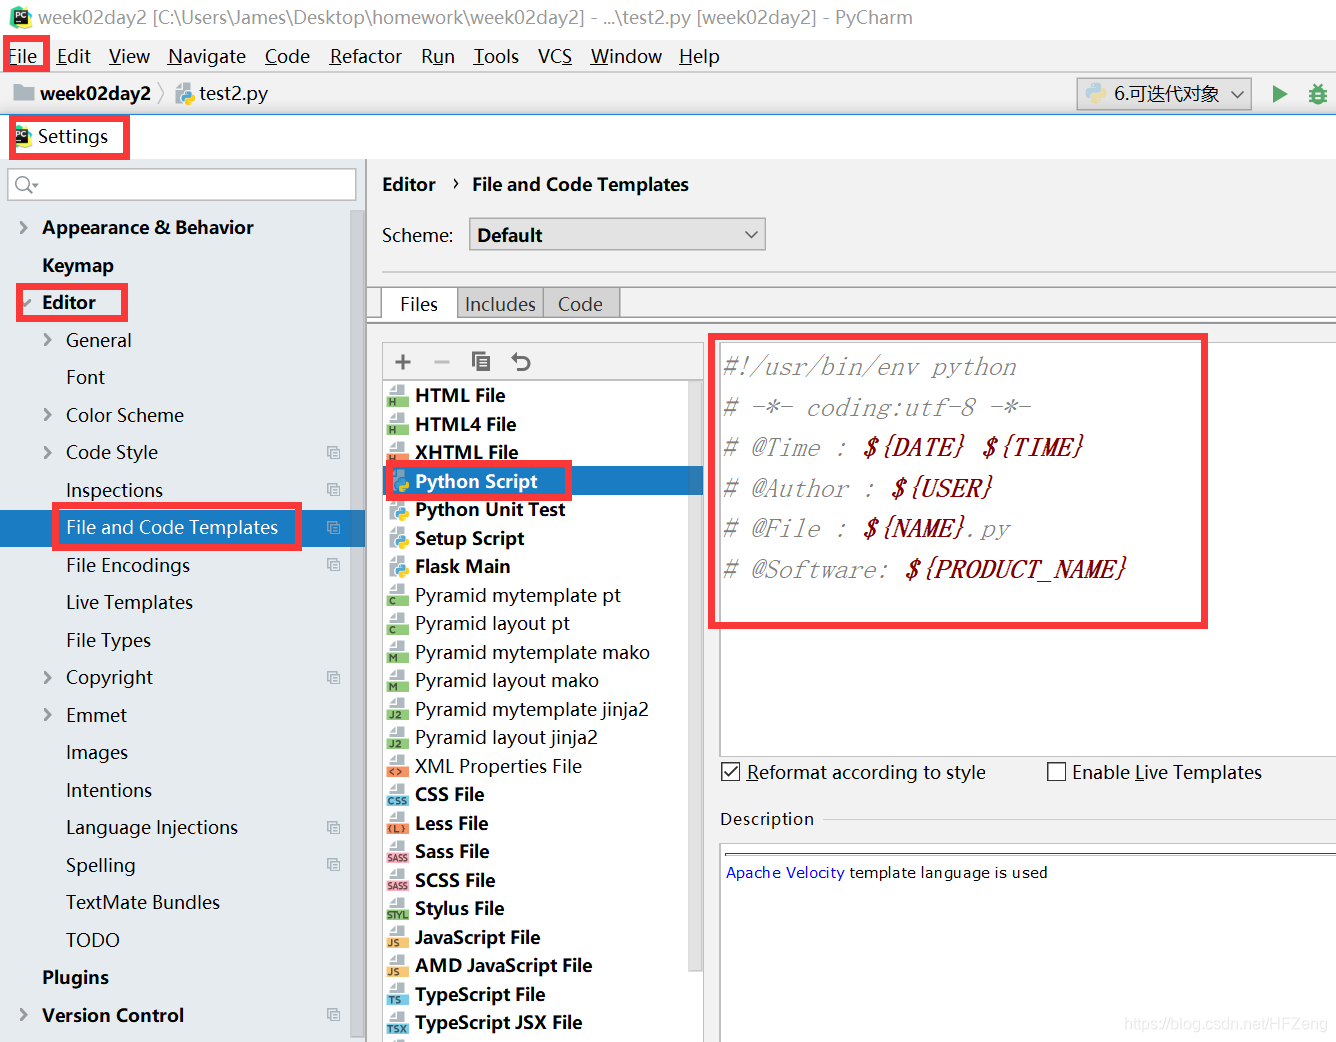Click the minus remove template icon
Screen dimensions: 1336x1042
point(442,362)
